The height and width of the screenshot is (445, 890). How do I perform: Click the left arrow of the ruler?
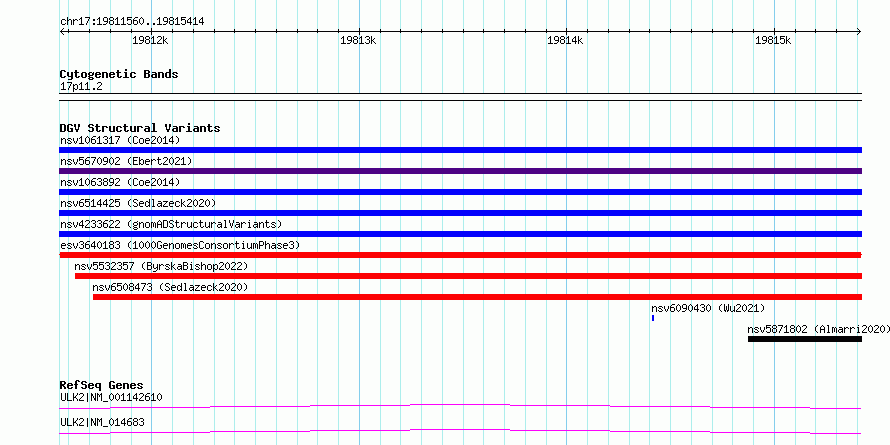[62, 31]
